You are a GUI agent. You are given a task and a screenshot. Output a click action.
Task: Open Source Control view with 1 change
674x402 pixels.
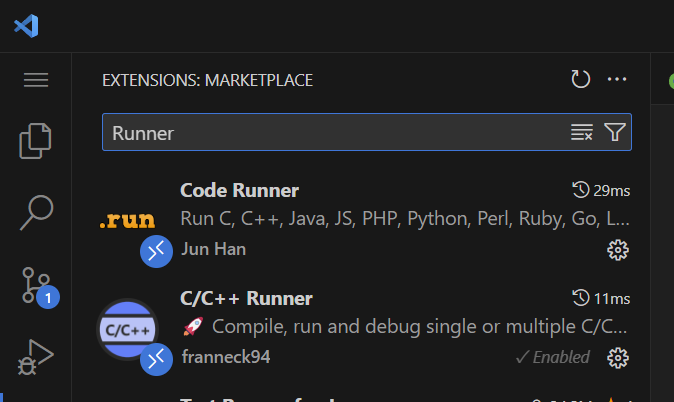(40, 287)
